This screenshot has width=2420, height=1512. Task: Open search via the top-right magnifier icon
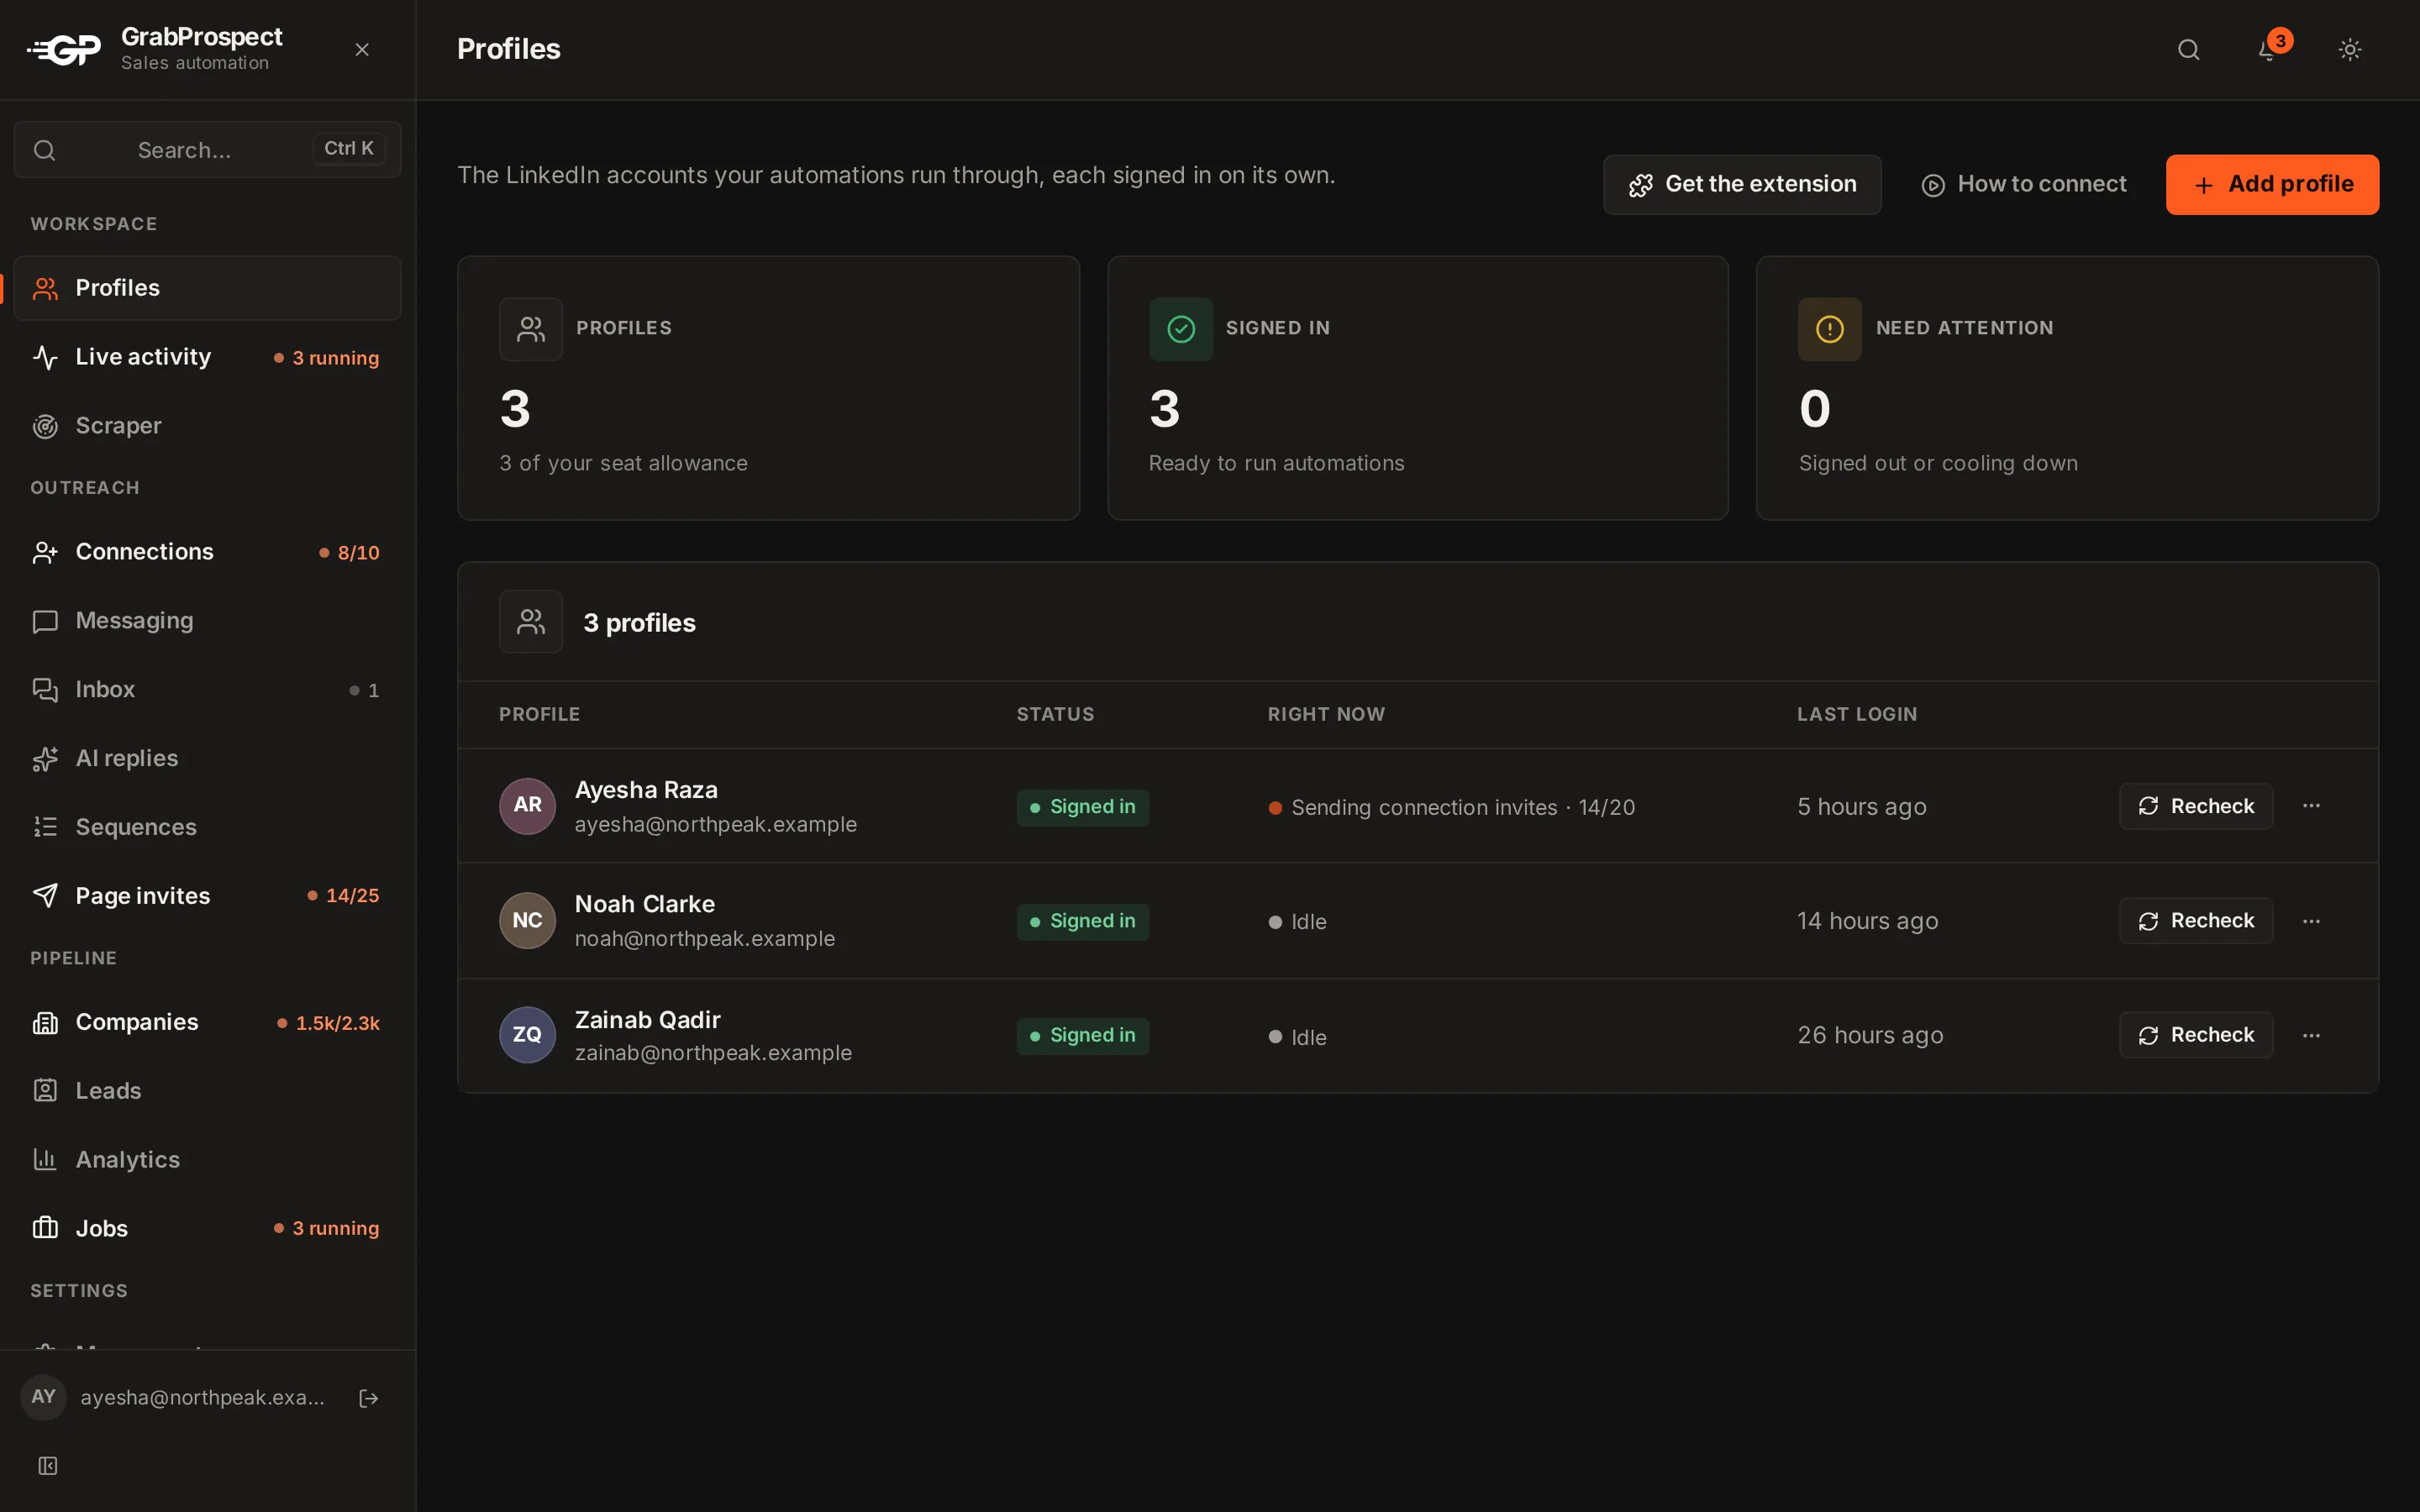[x=2188, y=49]
